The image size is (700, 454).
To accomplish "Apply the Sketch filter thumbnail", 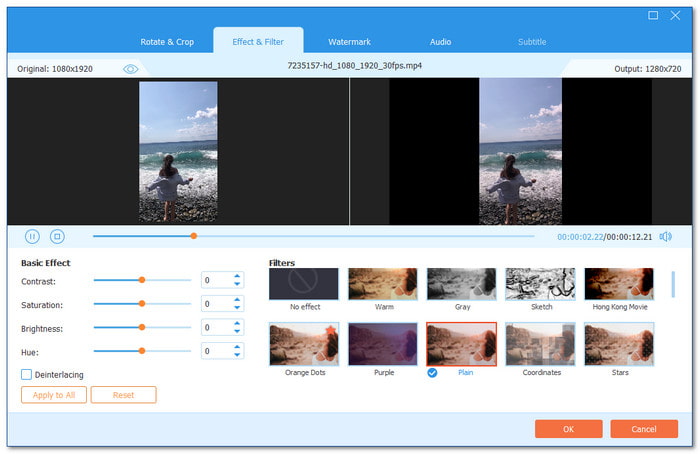I will pyautogui.click(x=540, y=284).
